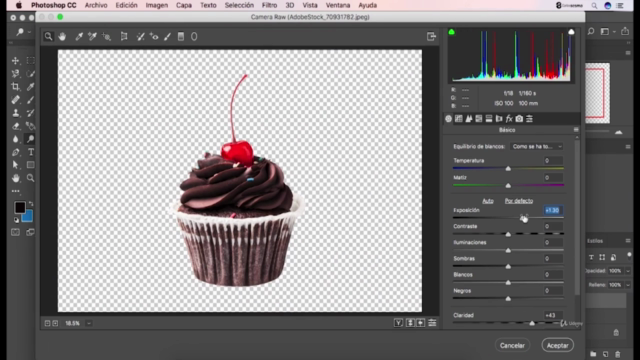This screenshot has height=360, width=640.
Task: Toggle before/after Y preview view
Action: tap(398, 323)
